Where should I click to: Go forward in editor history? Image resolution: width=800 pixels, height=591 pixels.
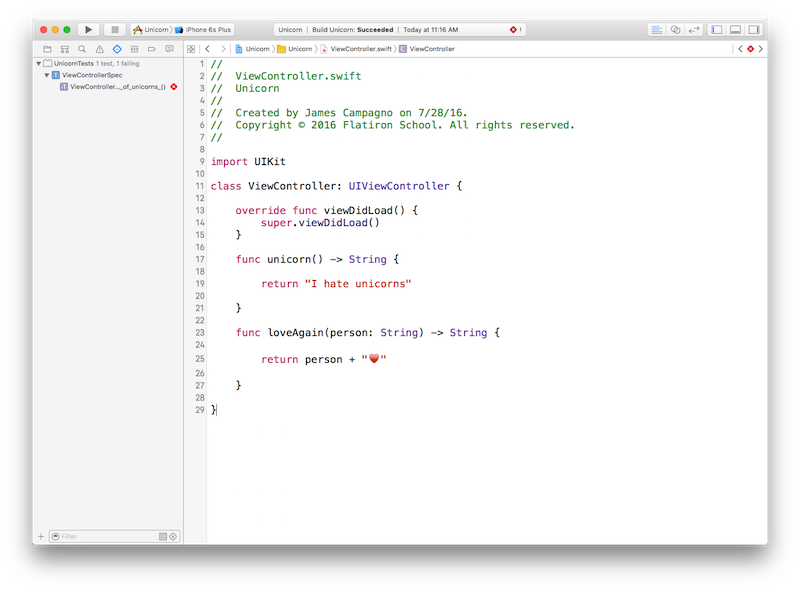[223, 49]
